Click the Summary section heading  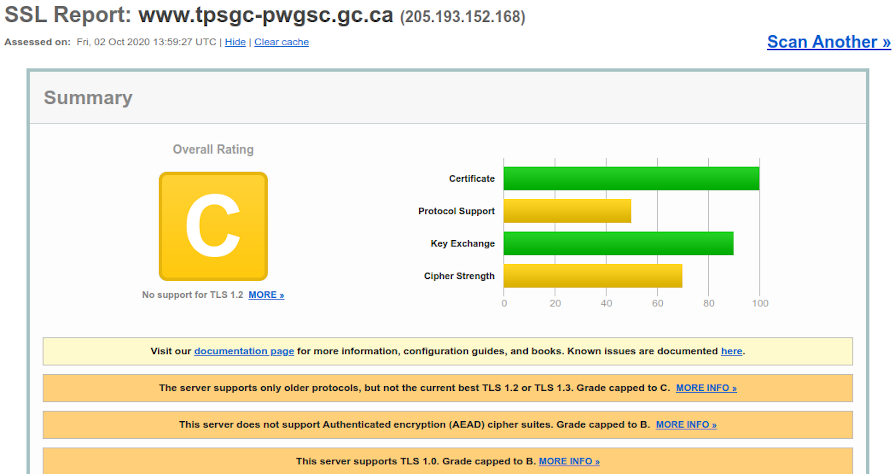(88, 98)
